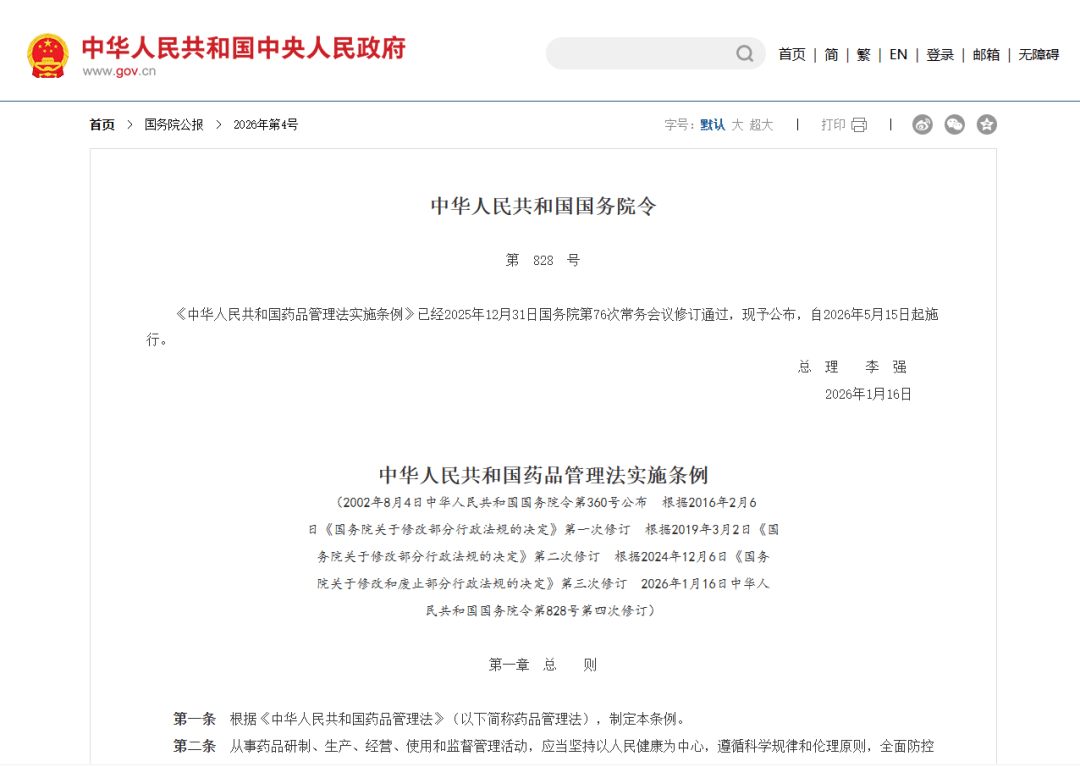Viewport: 1080px width, 767px height.
Task: Click the star favorite icon
Action: coord(987,124)
